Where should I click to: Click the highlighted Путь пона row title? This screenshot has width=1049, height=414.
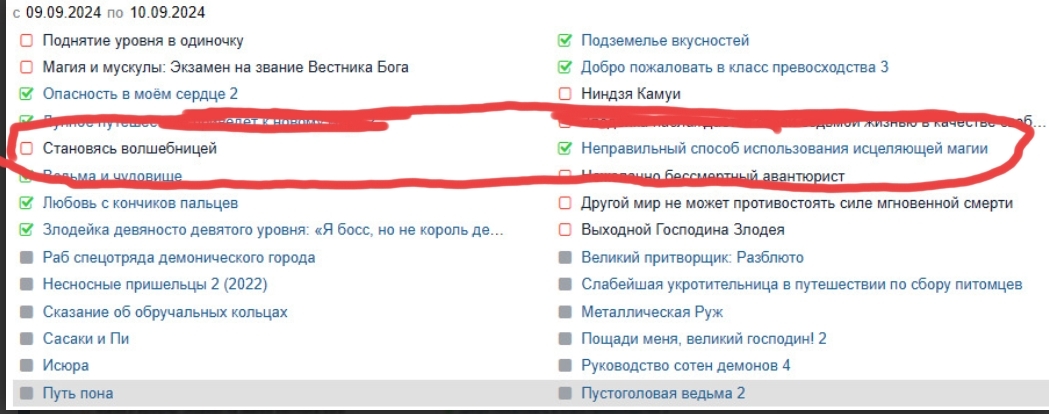pos(78,393)
